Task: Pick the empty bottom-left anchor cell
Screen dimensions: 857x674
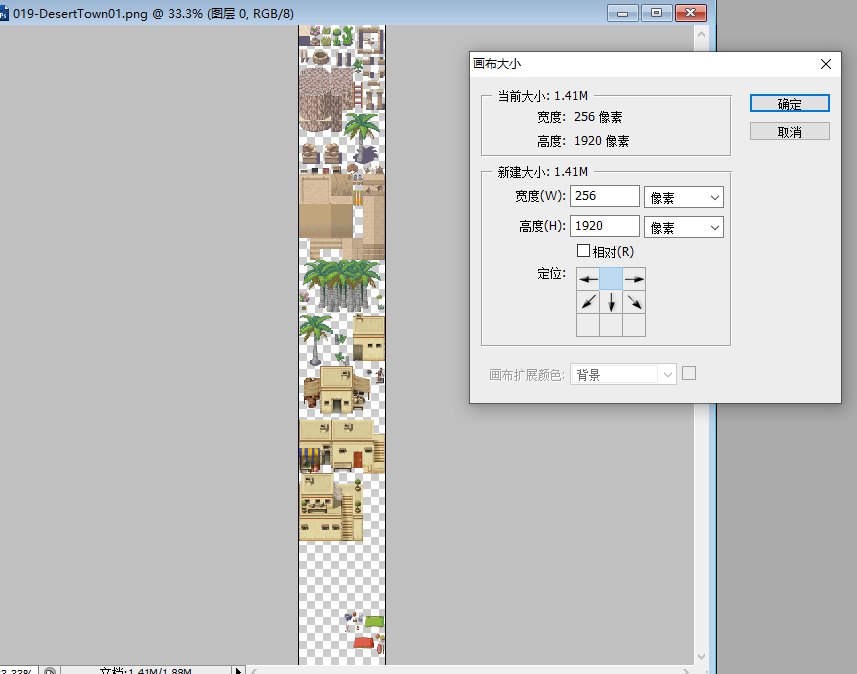Action: point(588,325)
